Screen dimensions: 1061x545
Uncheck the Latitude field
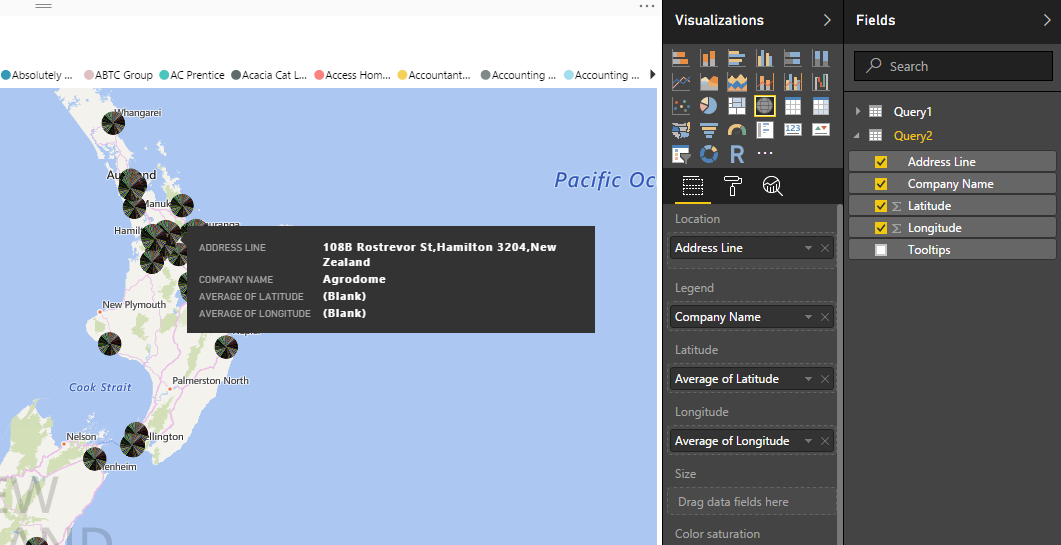coord(881,206)
